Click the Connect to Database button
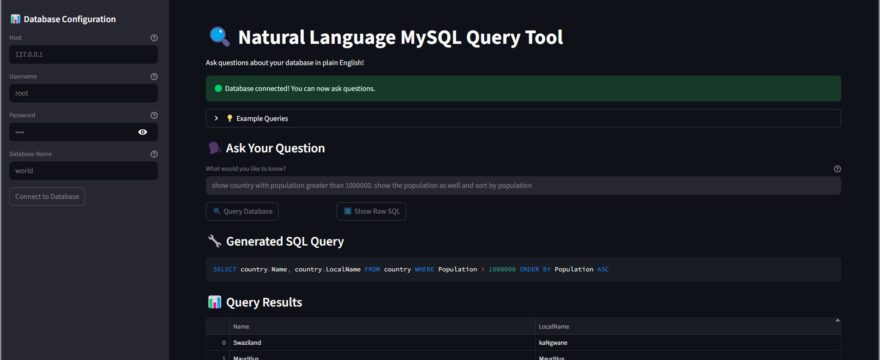Screen dimensions: 880x360 click(47, 197)
